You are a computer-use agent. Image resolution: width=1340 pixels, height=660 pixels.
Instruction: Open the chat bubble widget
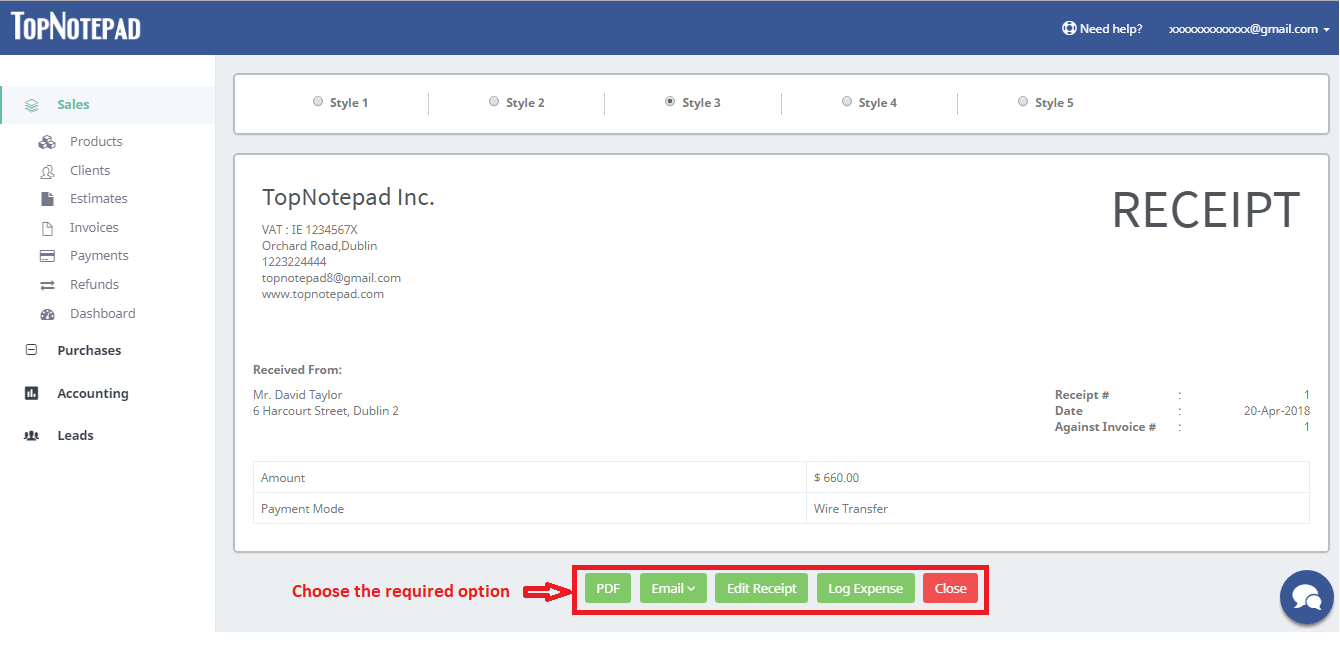point(1306,597)
